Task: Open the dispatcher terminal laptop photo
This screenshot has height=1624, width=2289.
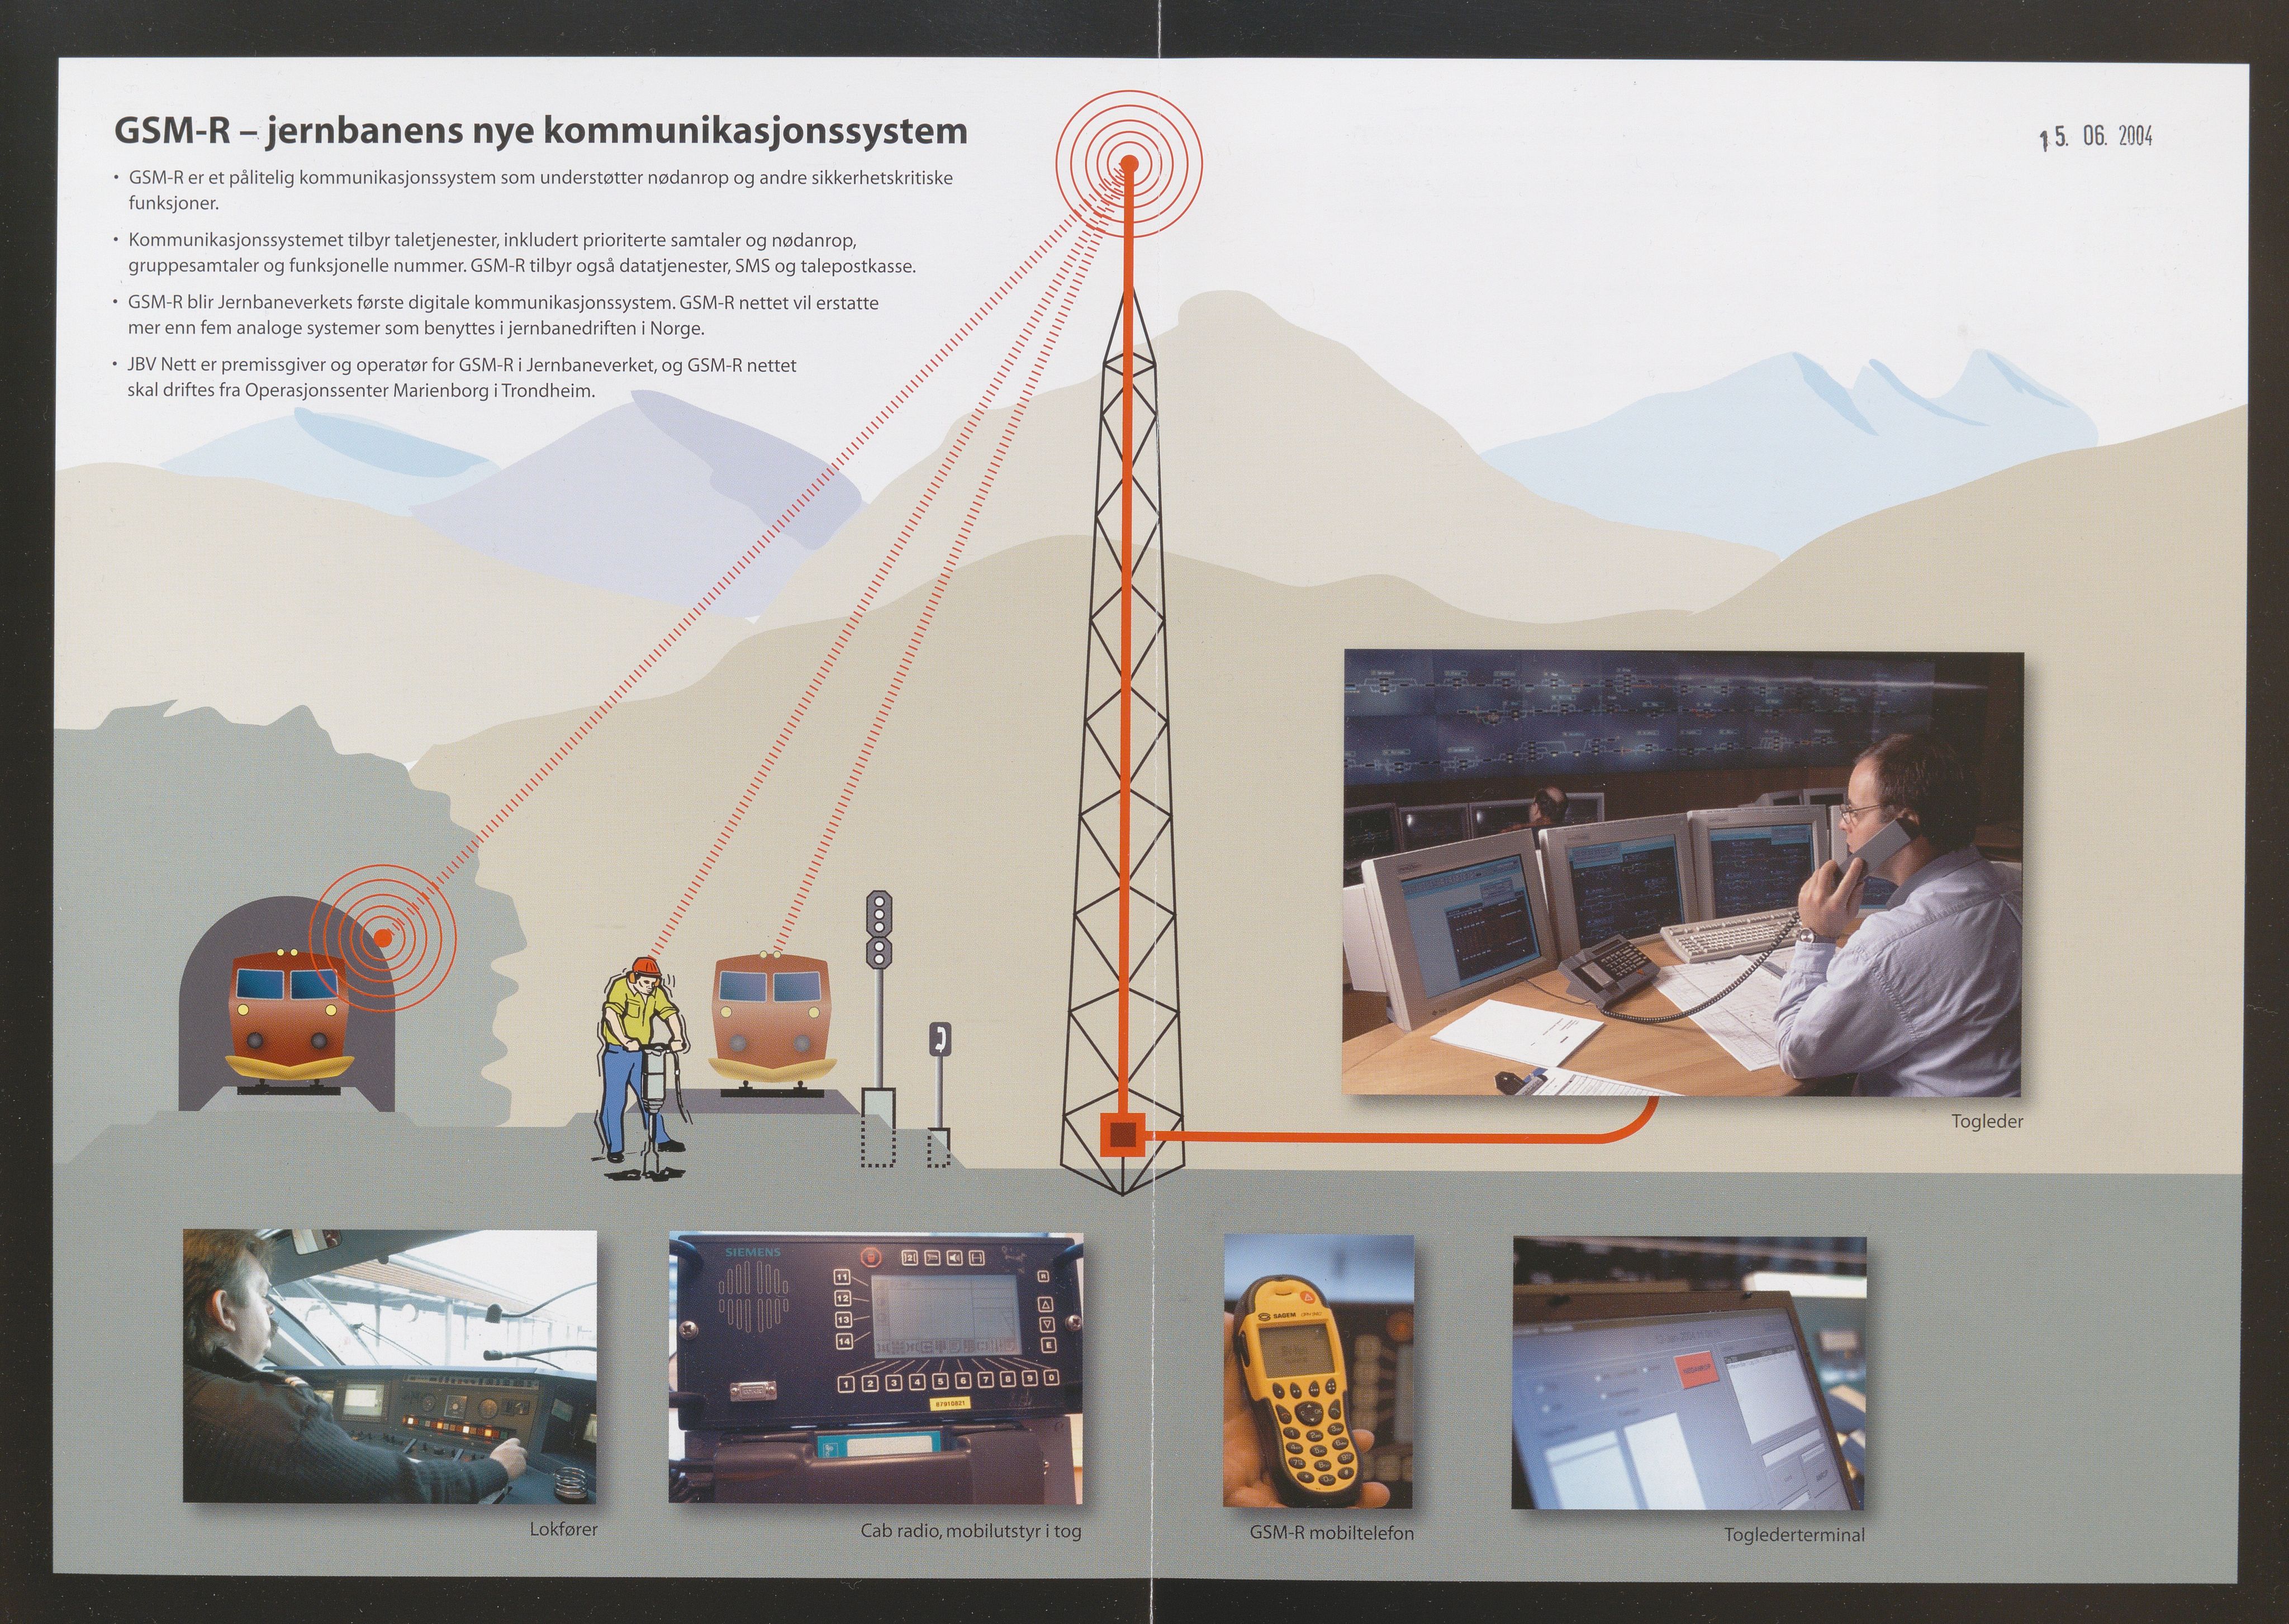Action: click(x=1689, y=1373)
